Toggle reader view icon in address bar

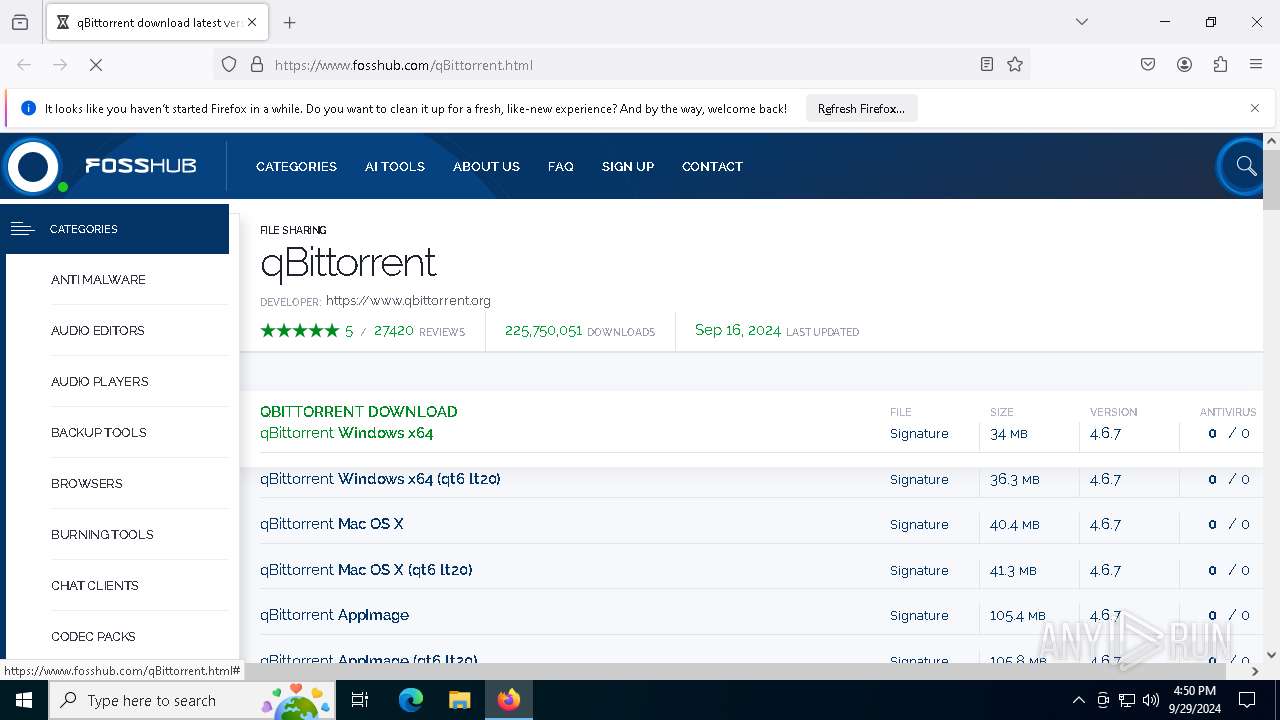987,65
